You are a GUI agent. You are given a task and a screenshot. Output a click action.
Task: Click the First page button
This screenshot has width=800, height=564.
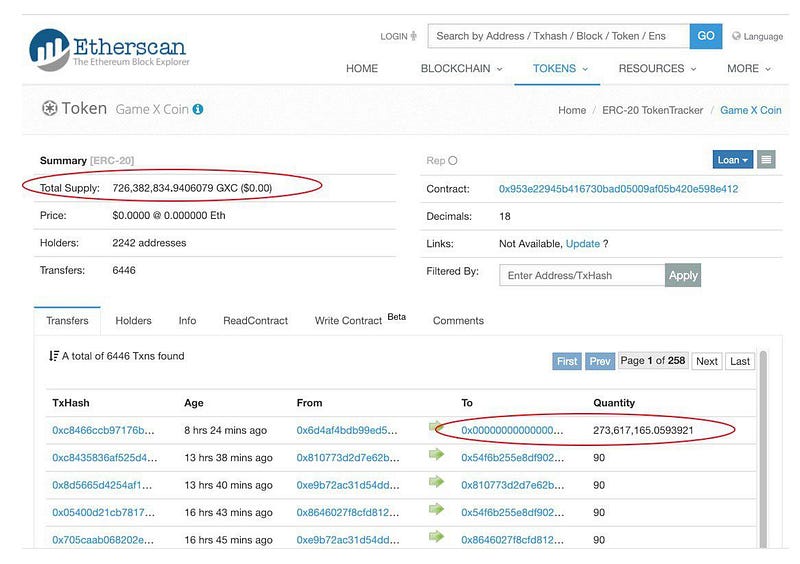click(567, 361)
